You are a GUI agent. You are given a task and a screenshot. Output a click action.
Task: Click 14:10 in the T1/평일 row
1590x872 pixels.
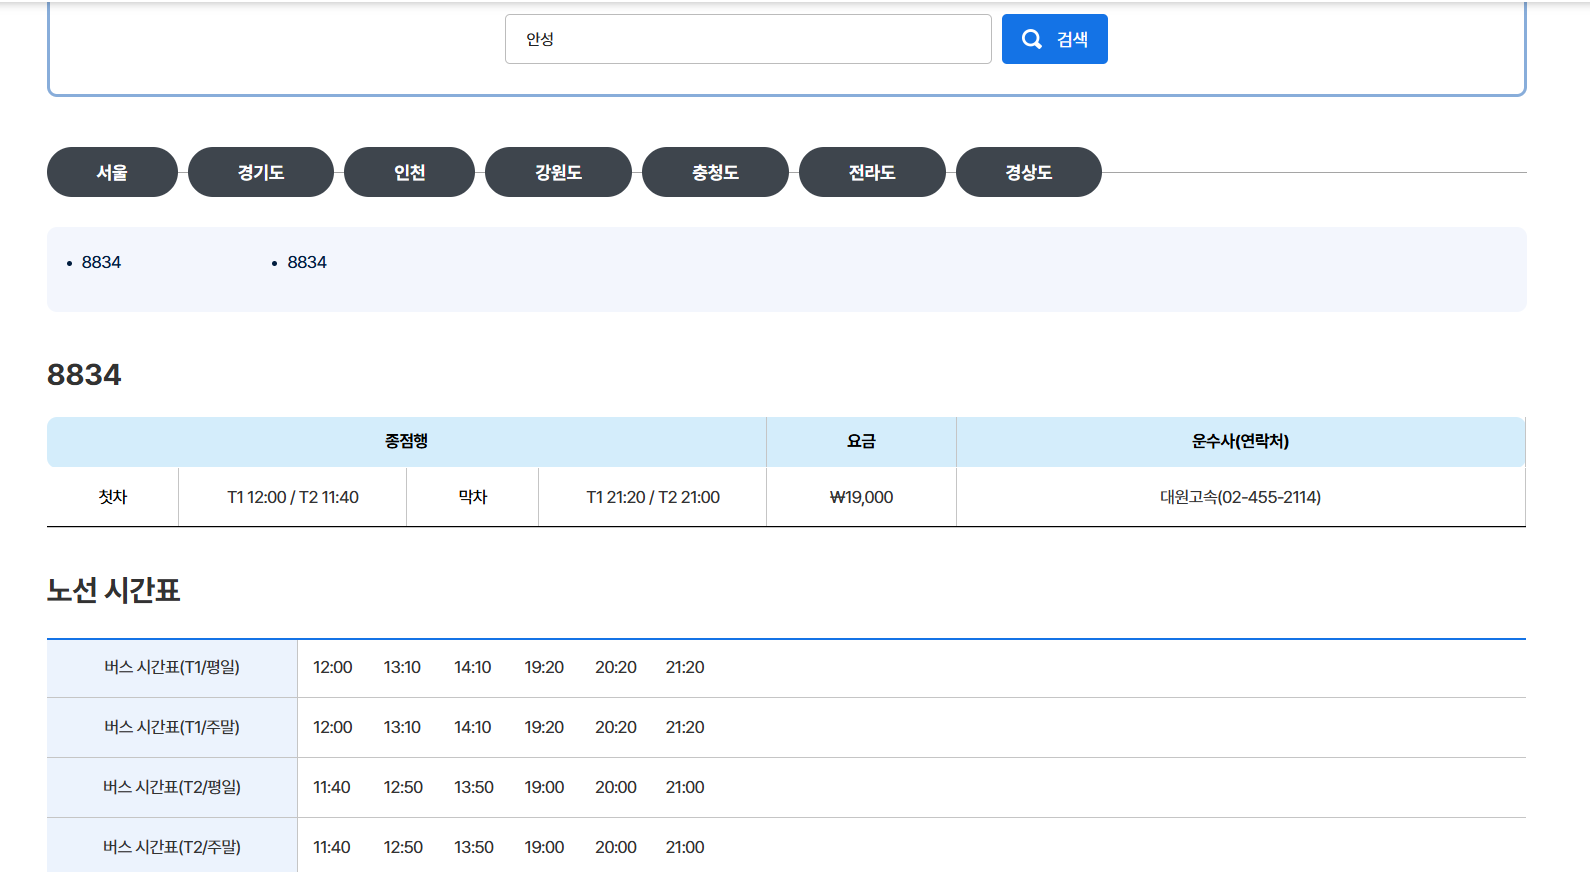tap(473, 667)
